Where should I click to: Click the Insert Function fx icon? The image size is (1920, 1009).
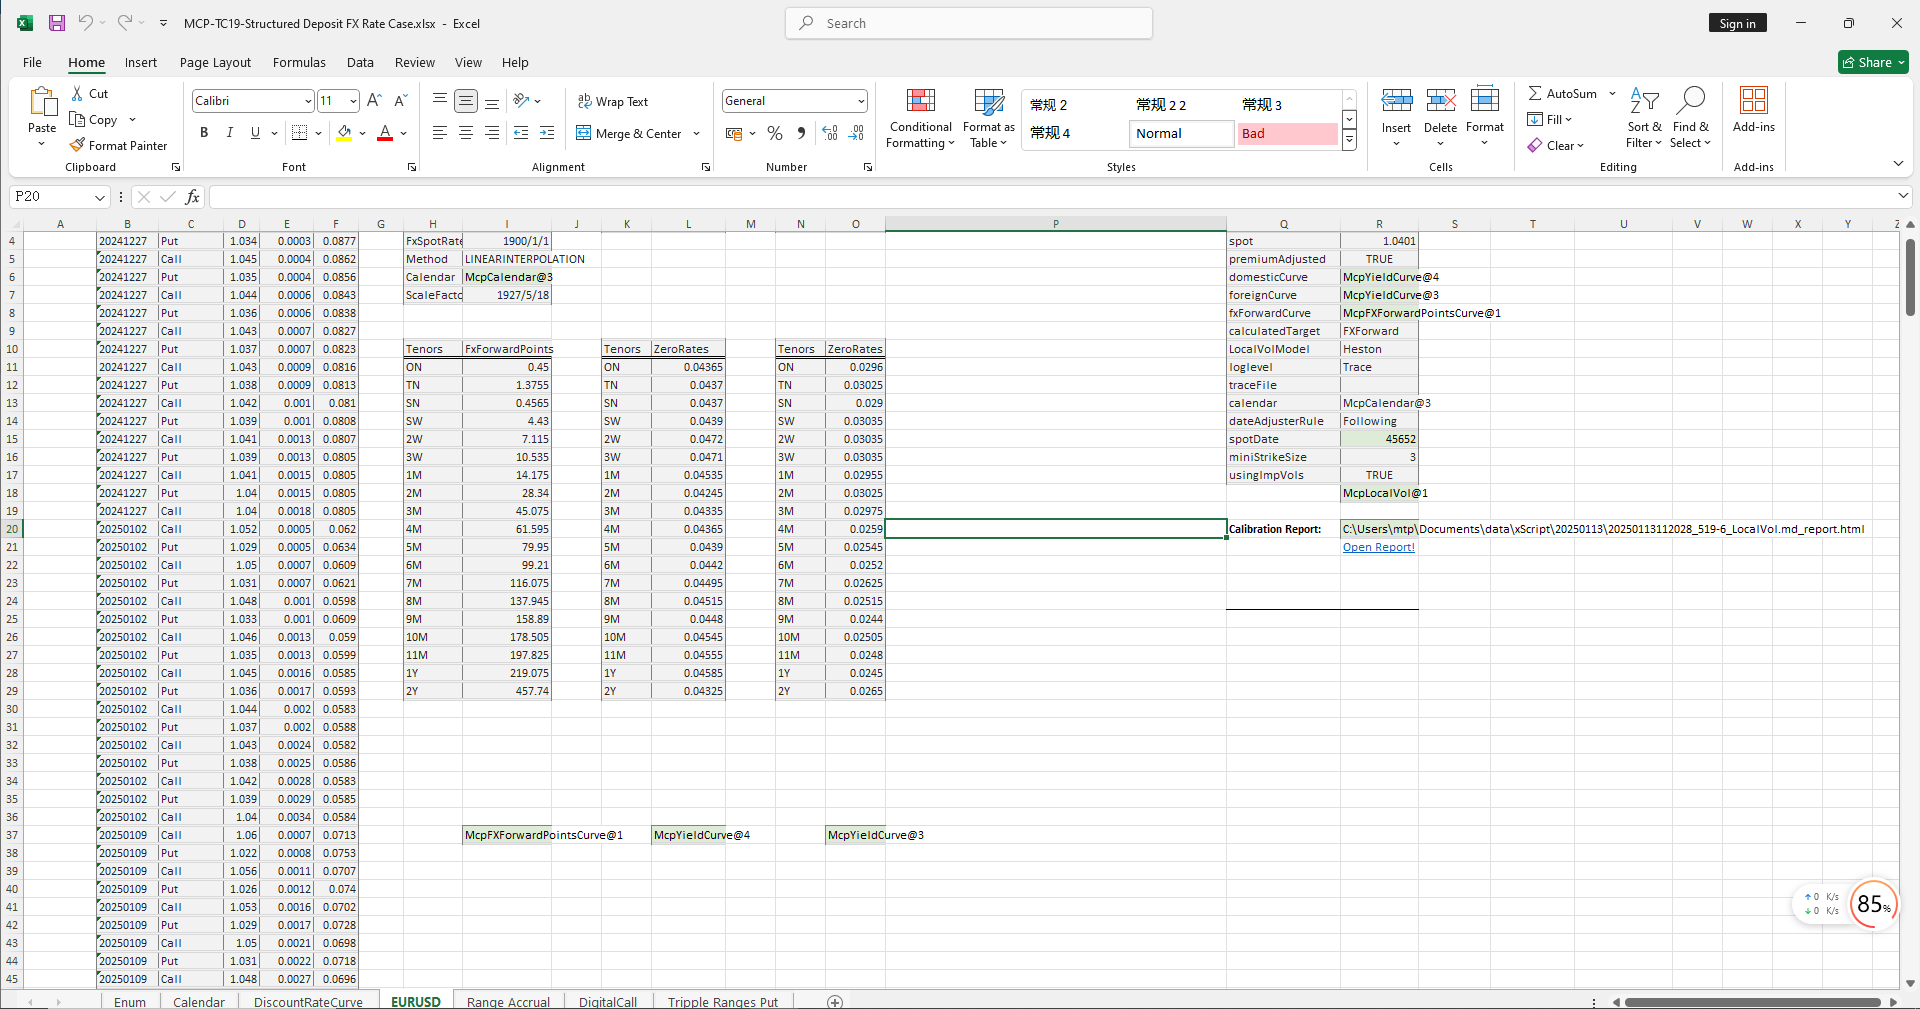pyautogui.click(x=192, y=197)
